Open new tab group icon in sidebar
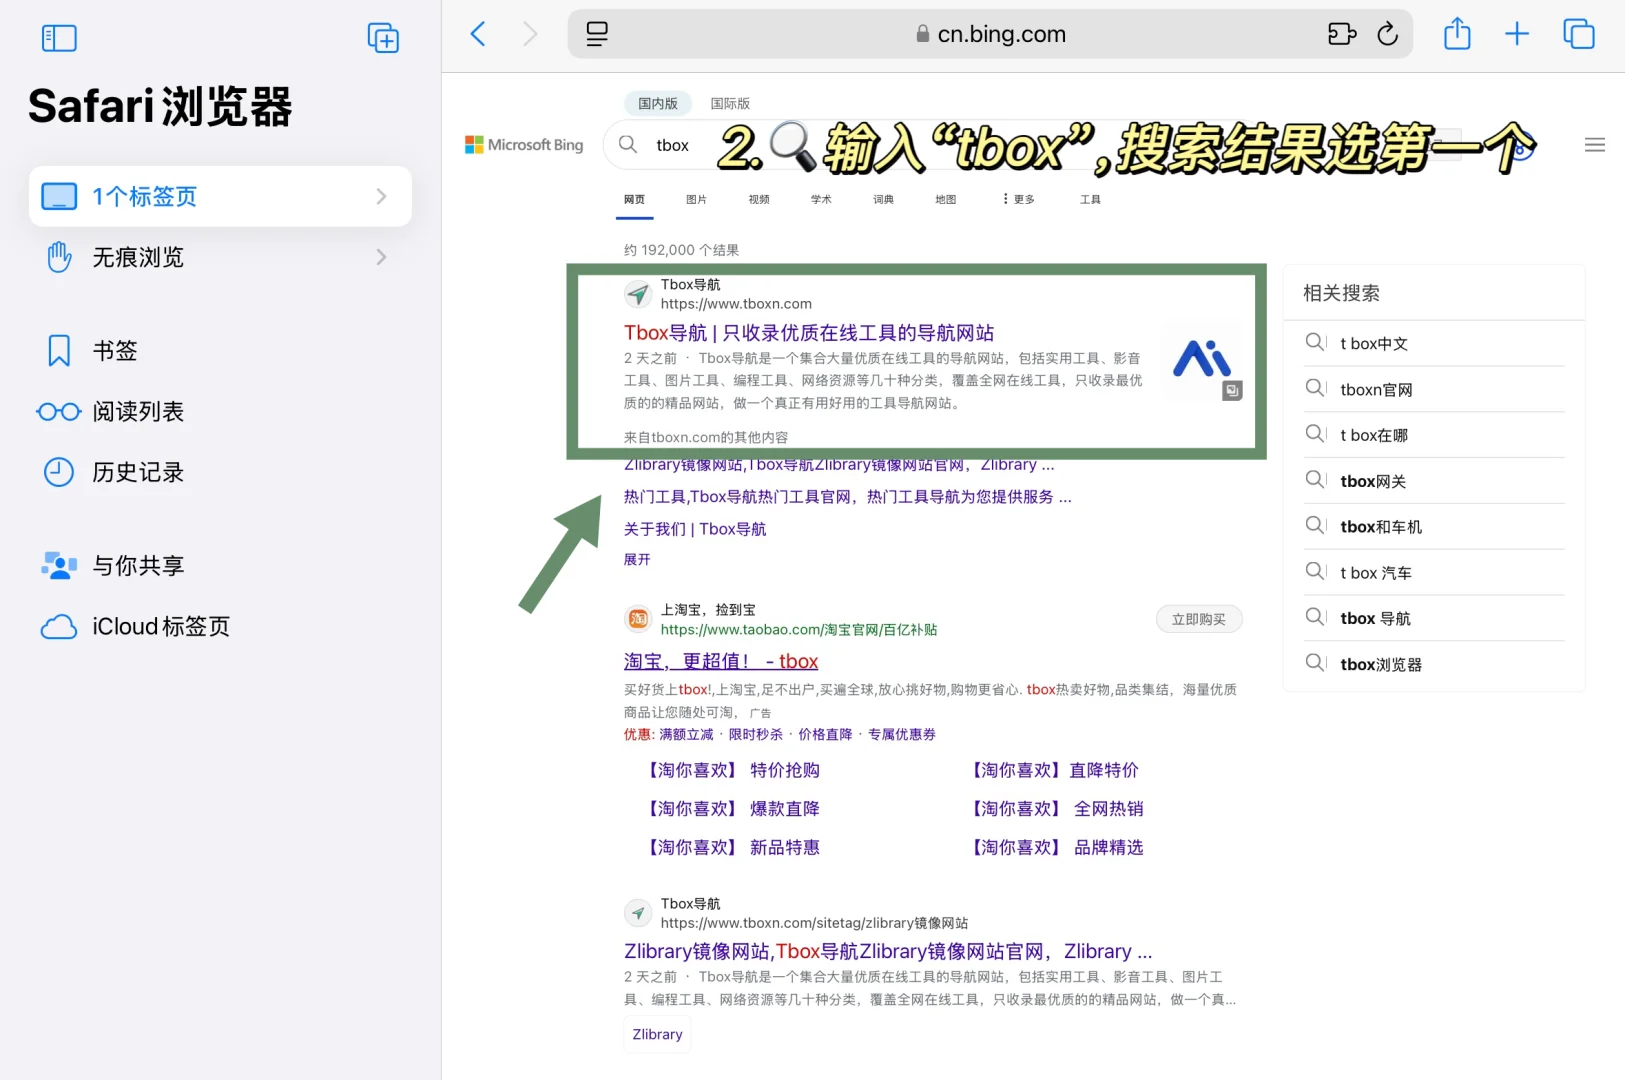This screenshot has width=1625, height=1080. tap(383, 38)
